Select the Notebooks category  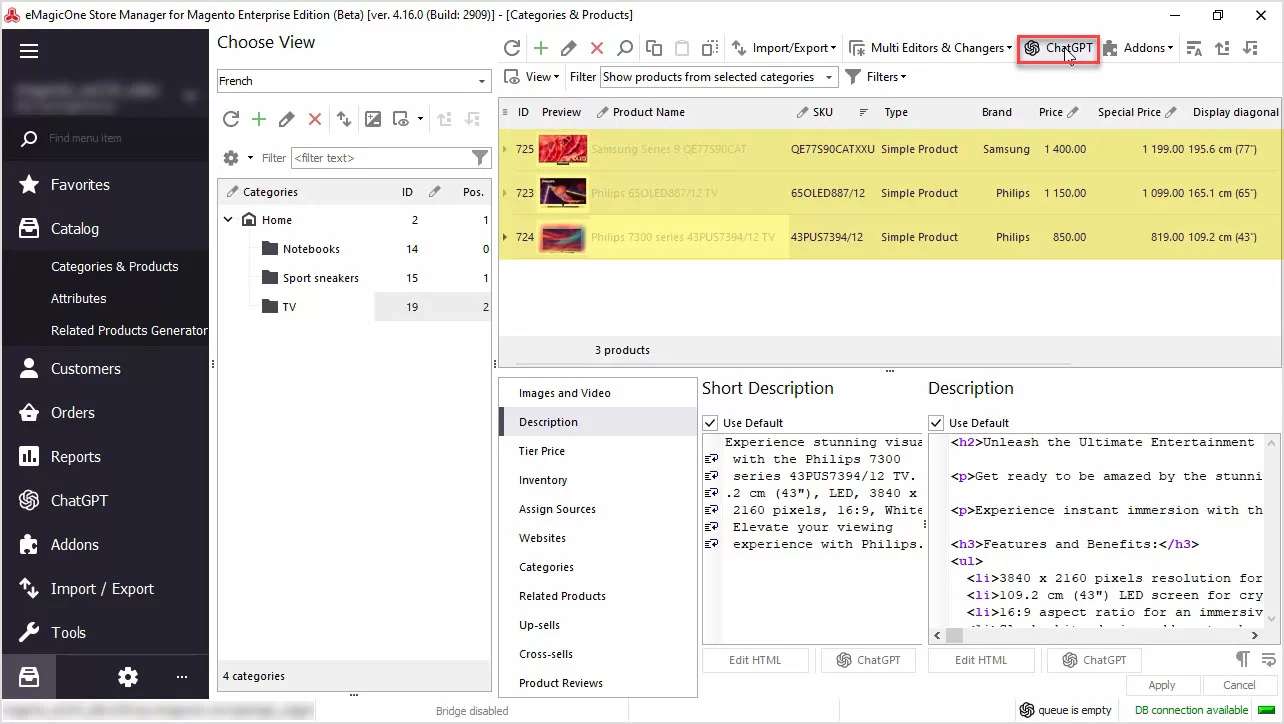(x=311, y=249)
